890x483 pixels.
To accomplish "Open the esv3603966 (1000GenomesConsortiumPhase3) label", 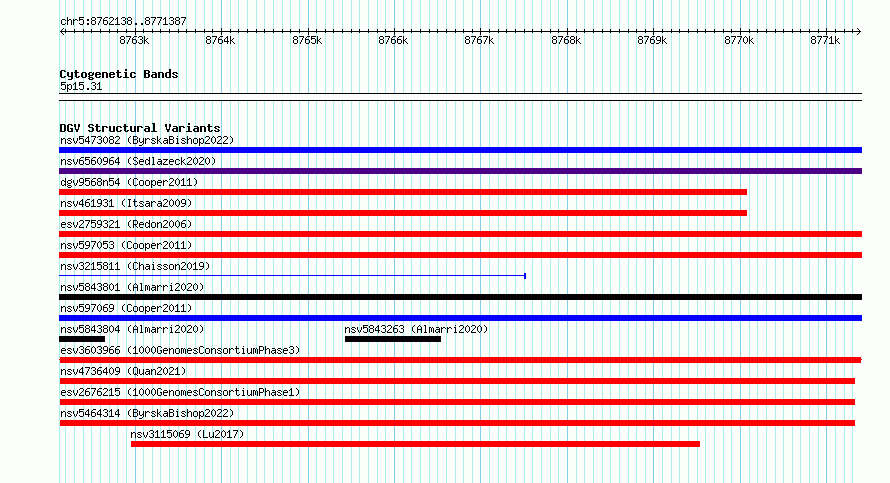I will tap(180, 350).
